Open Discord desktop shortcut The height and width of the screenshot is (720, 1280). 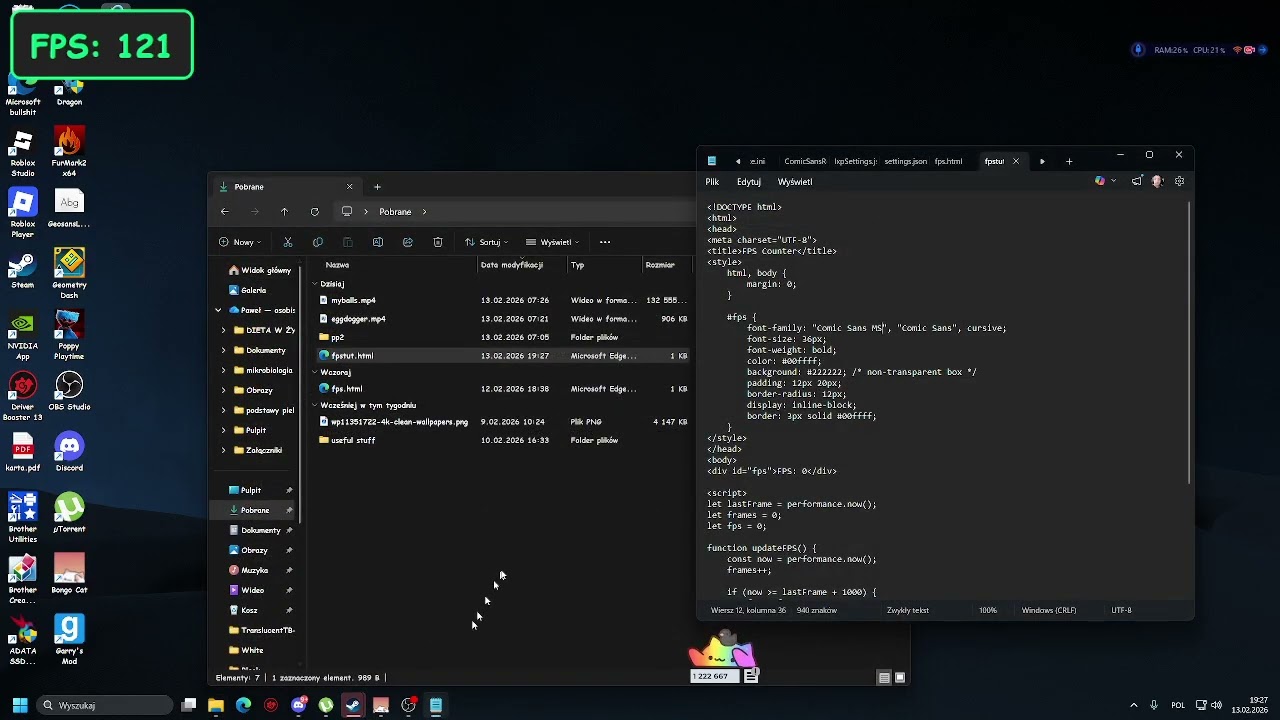click(x=69, y=453)
